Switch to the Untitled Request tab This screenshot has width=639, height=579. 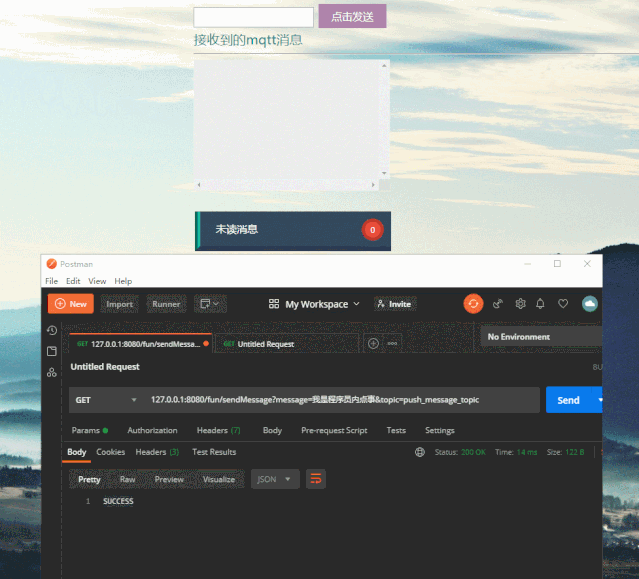pyautogui.click(x=285, y=344)
